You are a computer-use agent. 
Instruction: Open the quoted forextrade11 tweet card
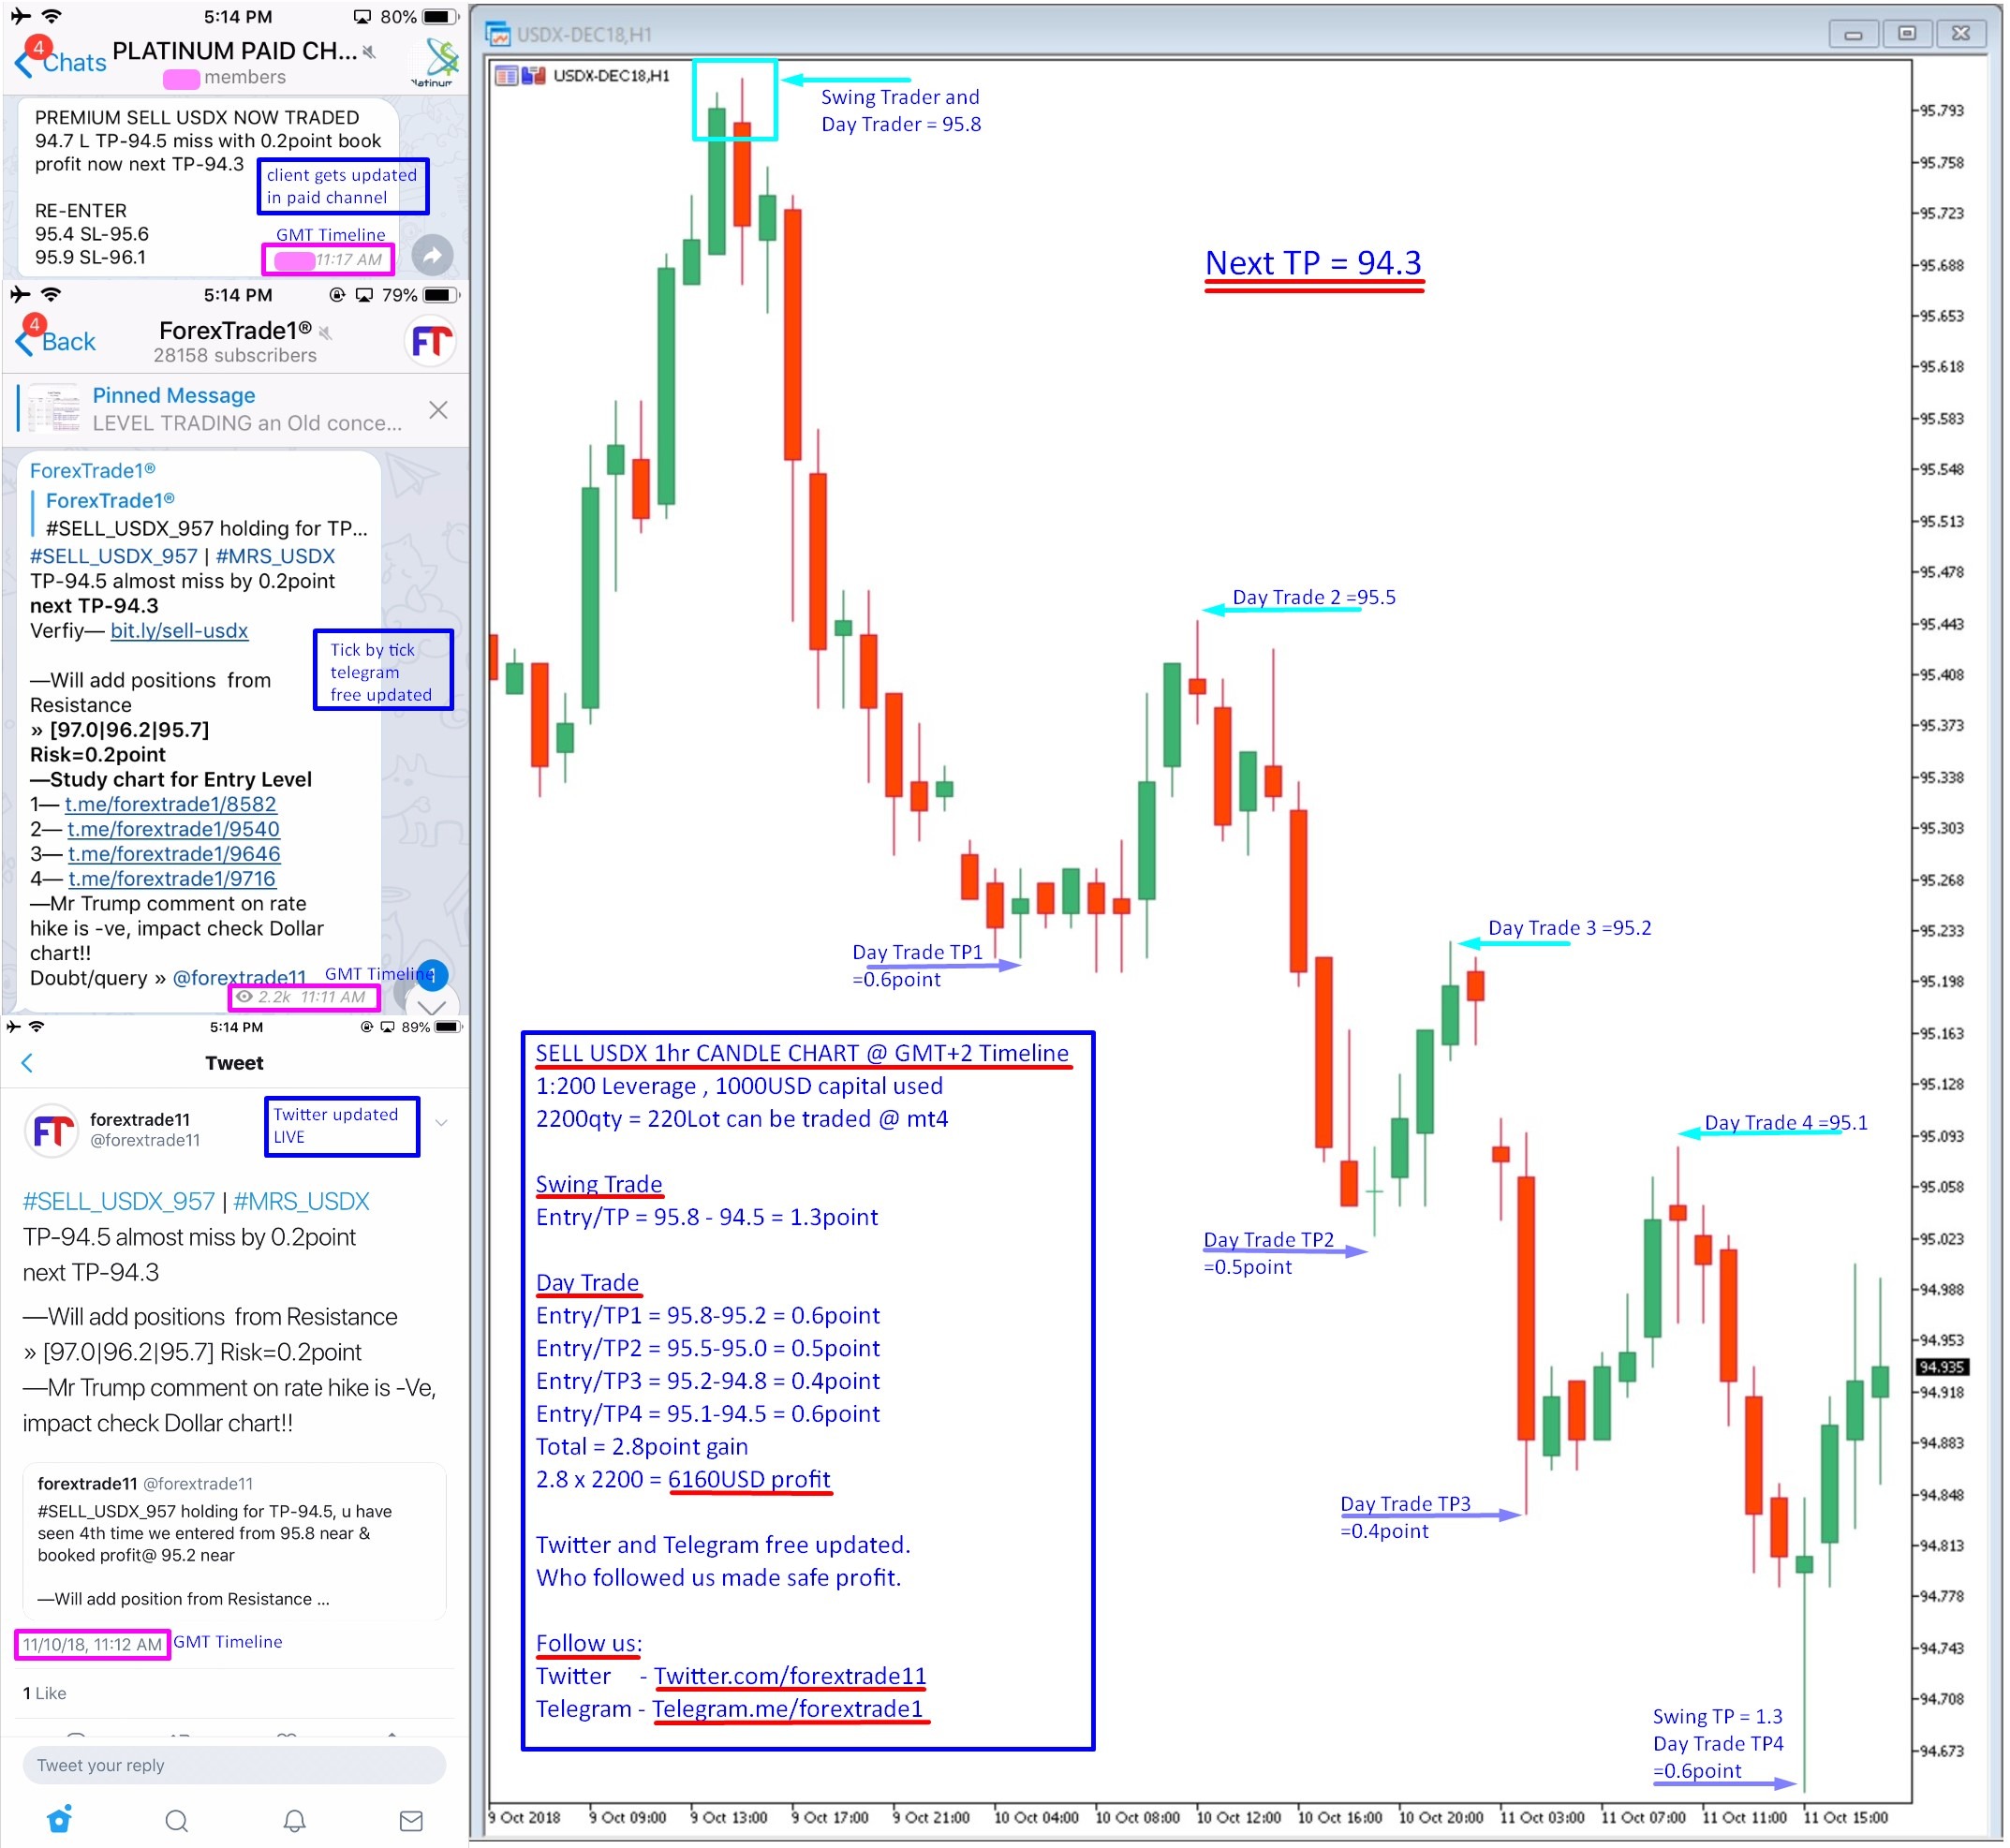[x=234, y=1540]
